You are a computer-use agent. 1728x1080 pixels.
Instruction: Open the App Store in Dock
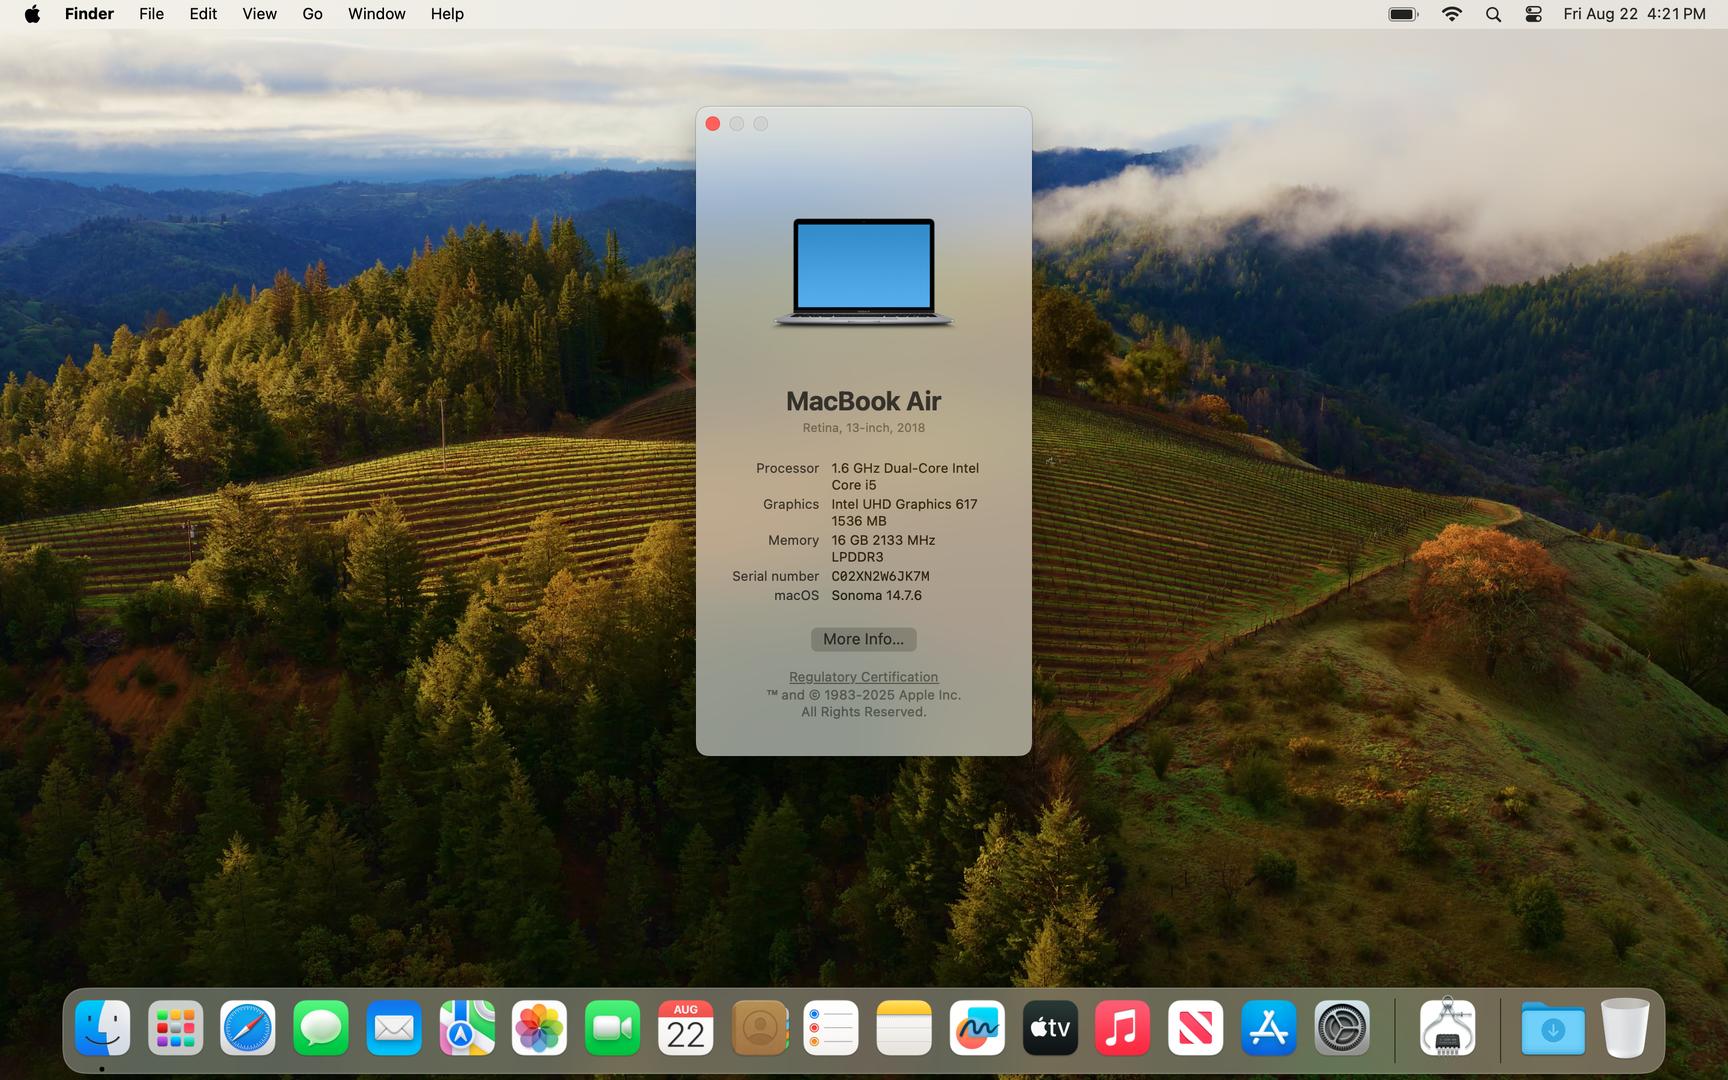[x=1268, y=1027]
